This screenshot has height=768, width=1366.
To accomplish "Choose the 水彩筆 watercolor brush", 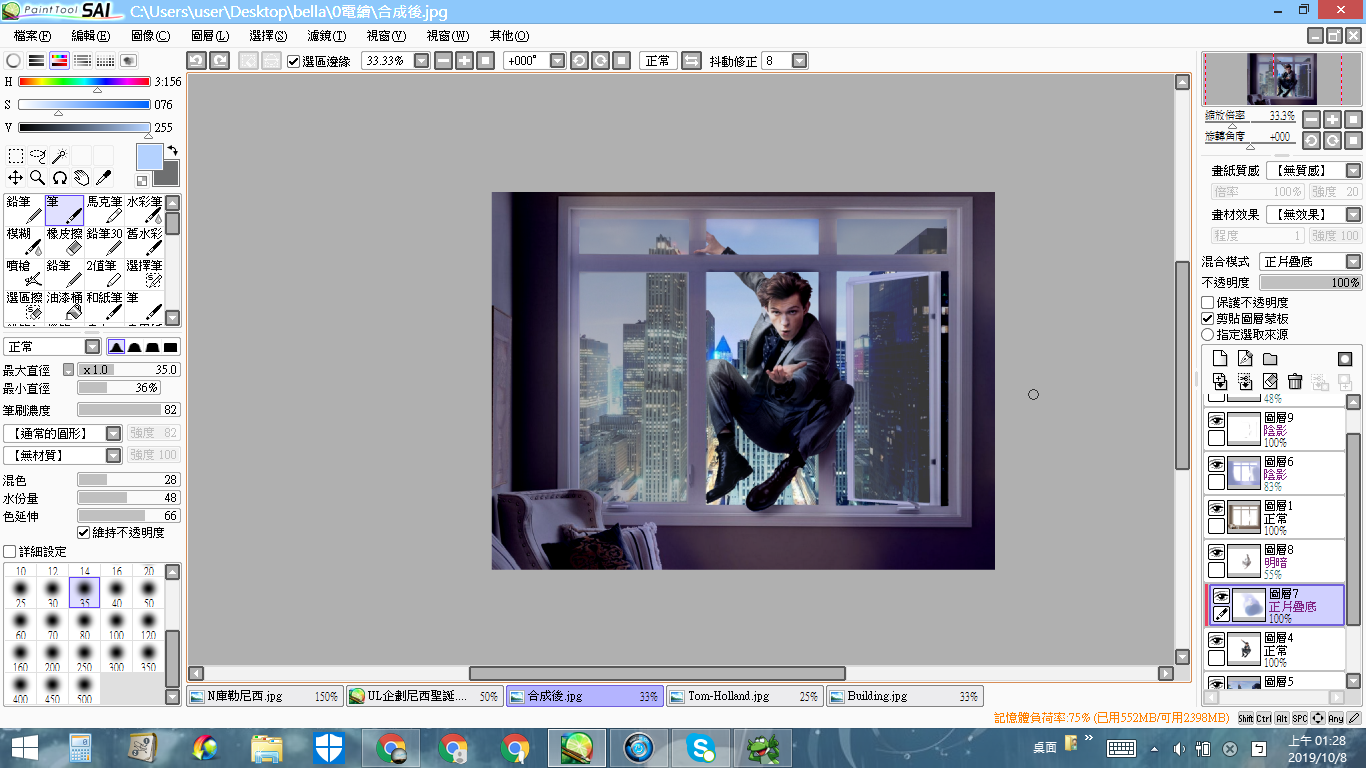I will tap(144, 209).
